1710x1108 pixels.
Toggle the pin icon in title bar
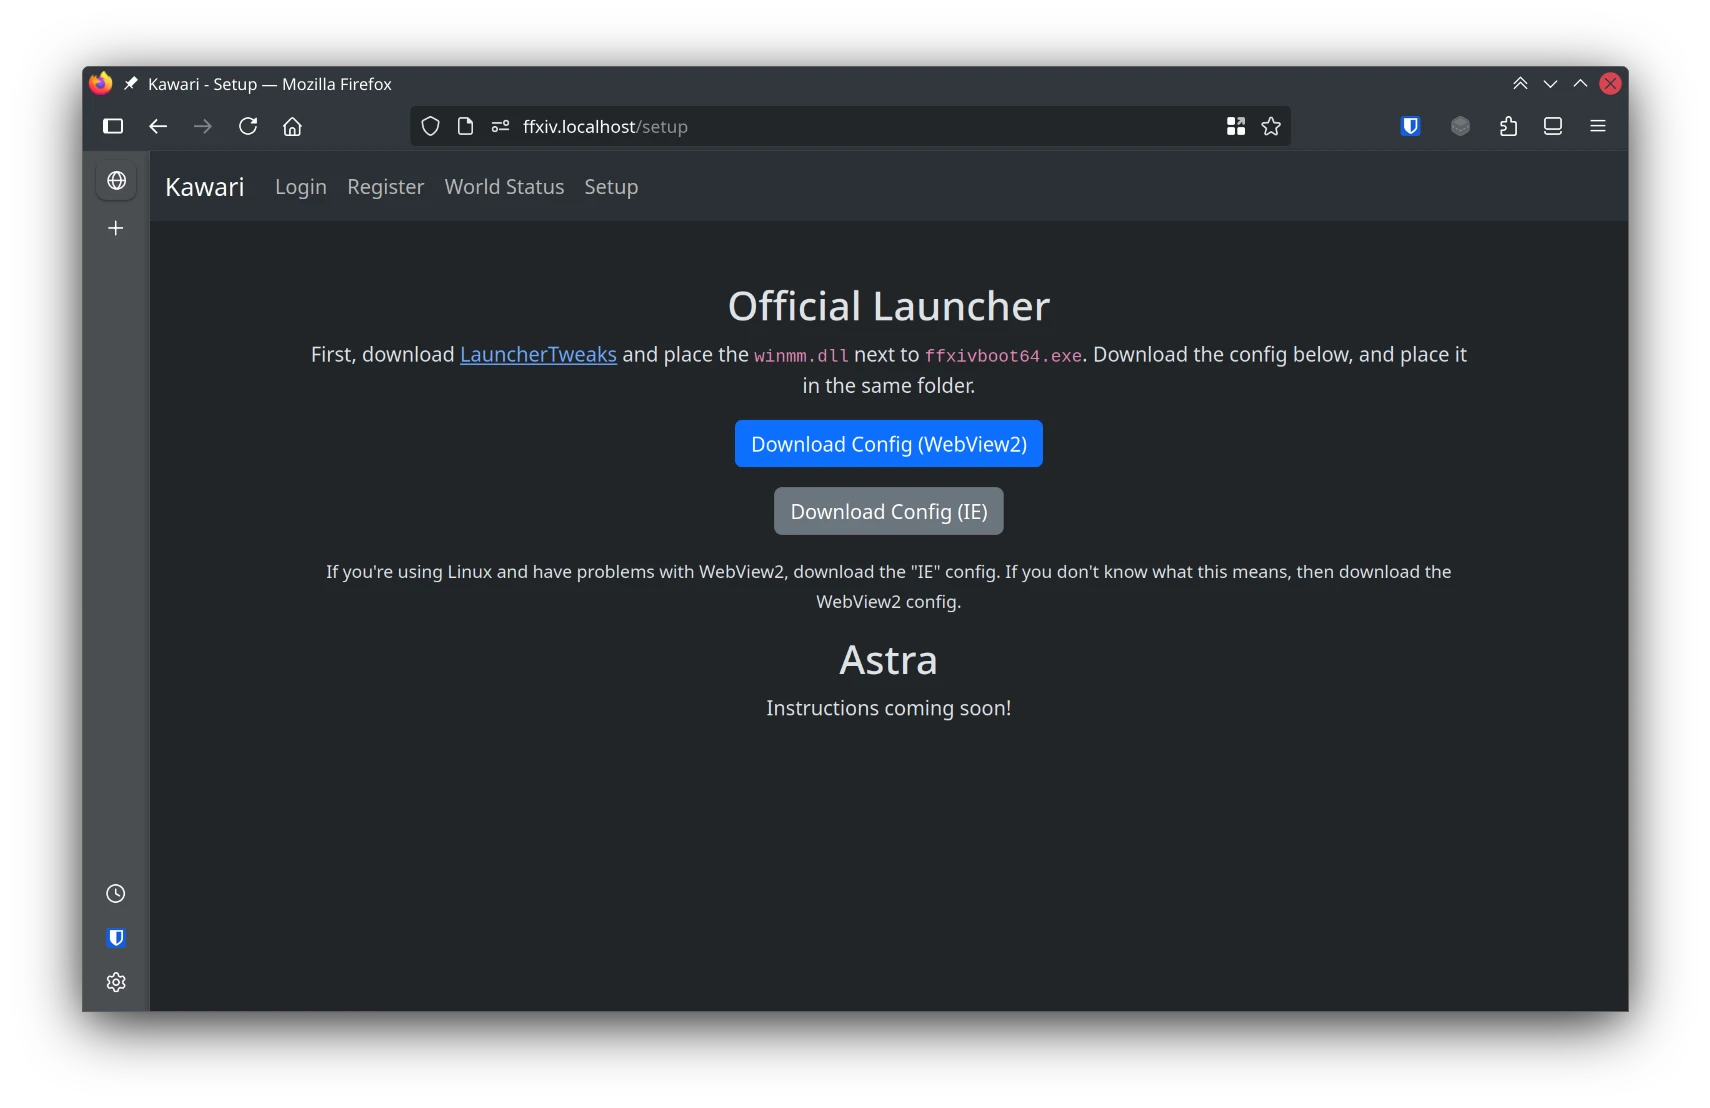[131, 84]
